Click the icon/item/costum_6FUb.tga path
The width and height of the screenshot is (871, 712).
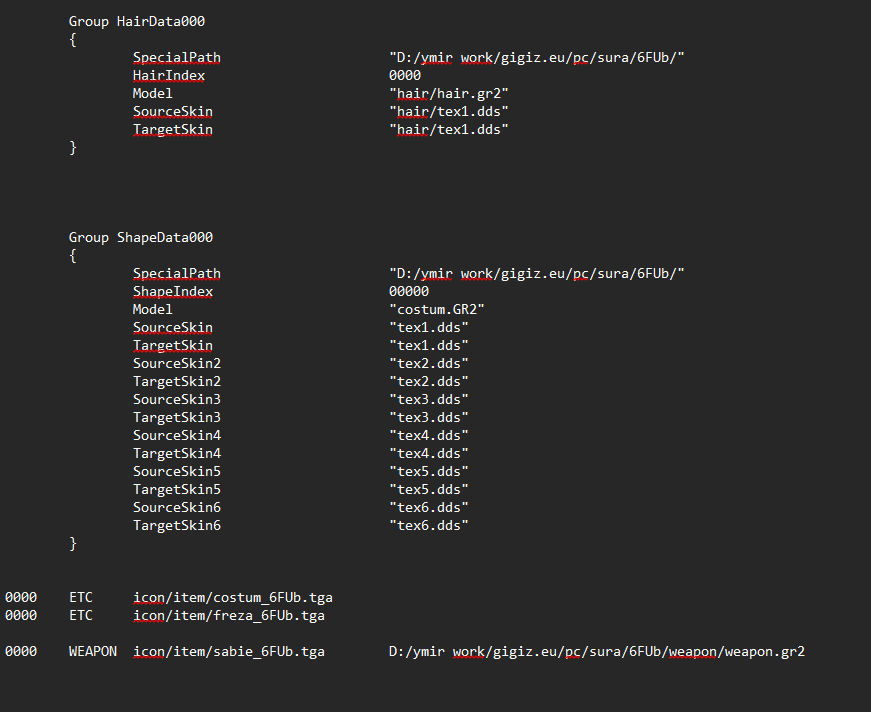pyautogui.click(x=233, y=597)
